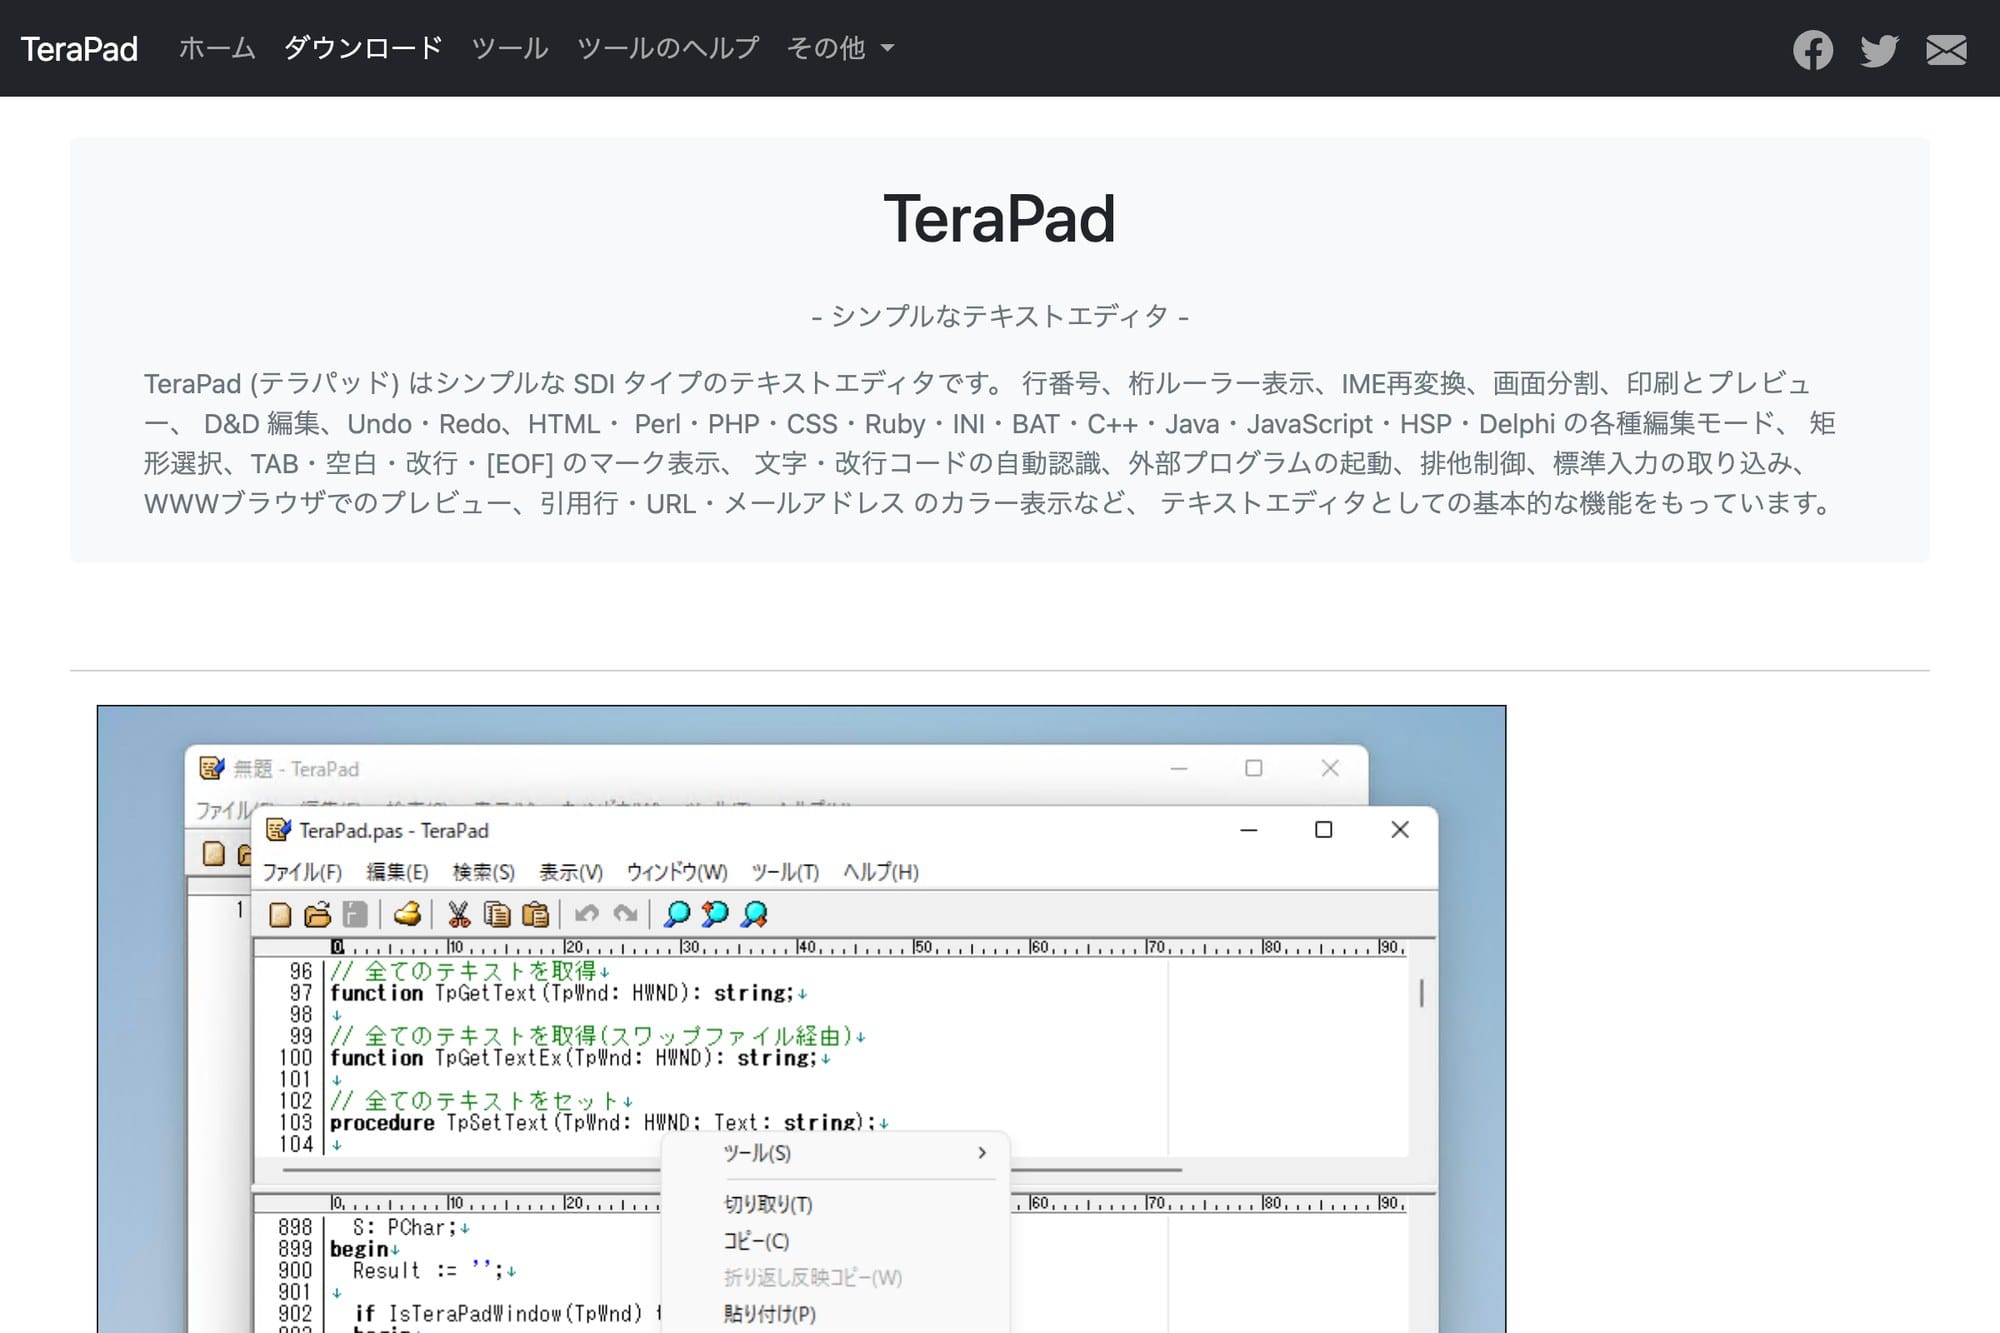Screen dimensions: 2000x1333
Task: Open the ツールのヘルプ nav link
Action: 668,48
